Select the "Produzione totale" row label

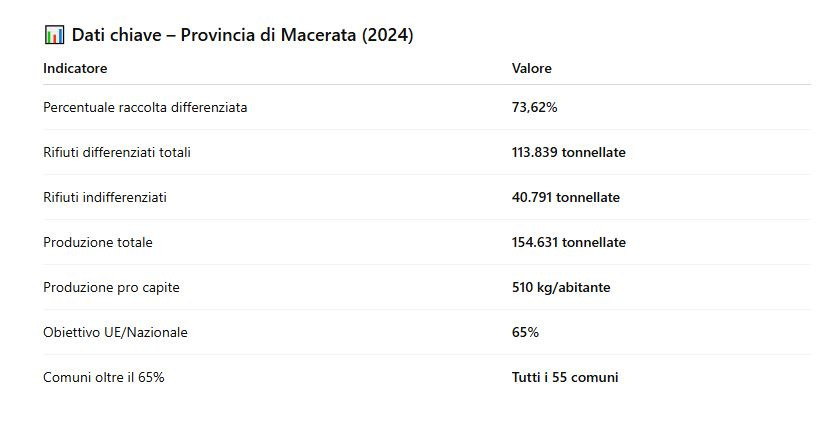click(x=98, y=242)
